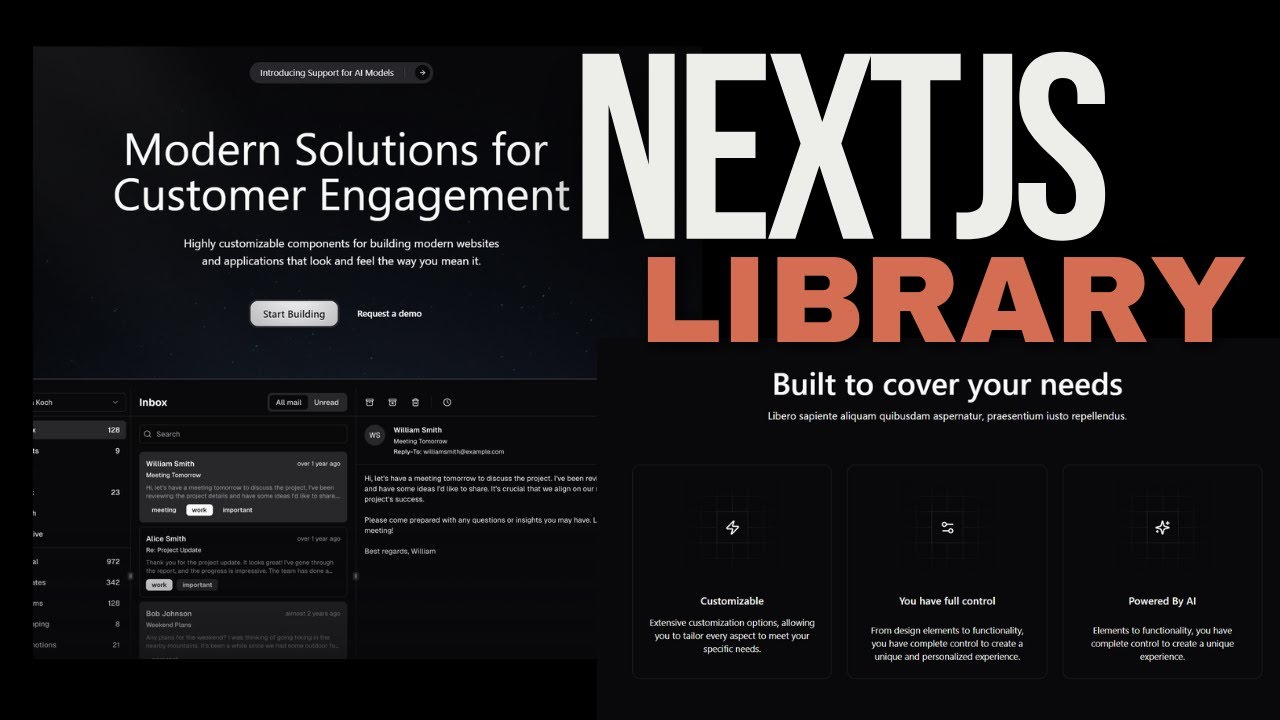
Task: Open Alice Smith's Re: Project Update email
Action: [x=243, y=561]
